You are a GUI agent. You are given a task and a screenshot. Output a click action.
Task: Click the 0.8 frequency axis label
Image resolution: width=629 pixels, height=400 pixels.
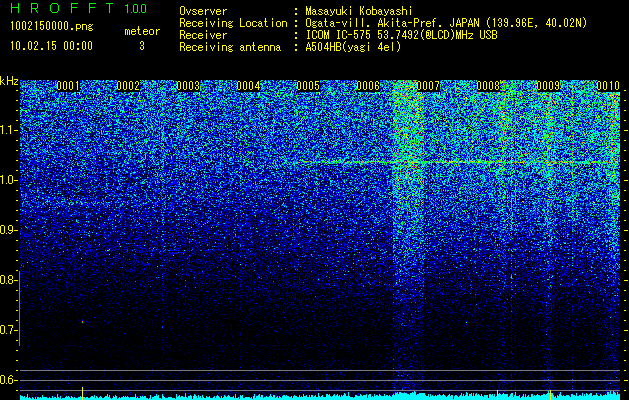(7, 280)
